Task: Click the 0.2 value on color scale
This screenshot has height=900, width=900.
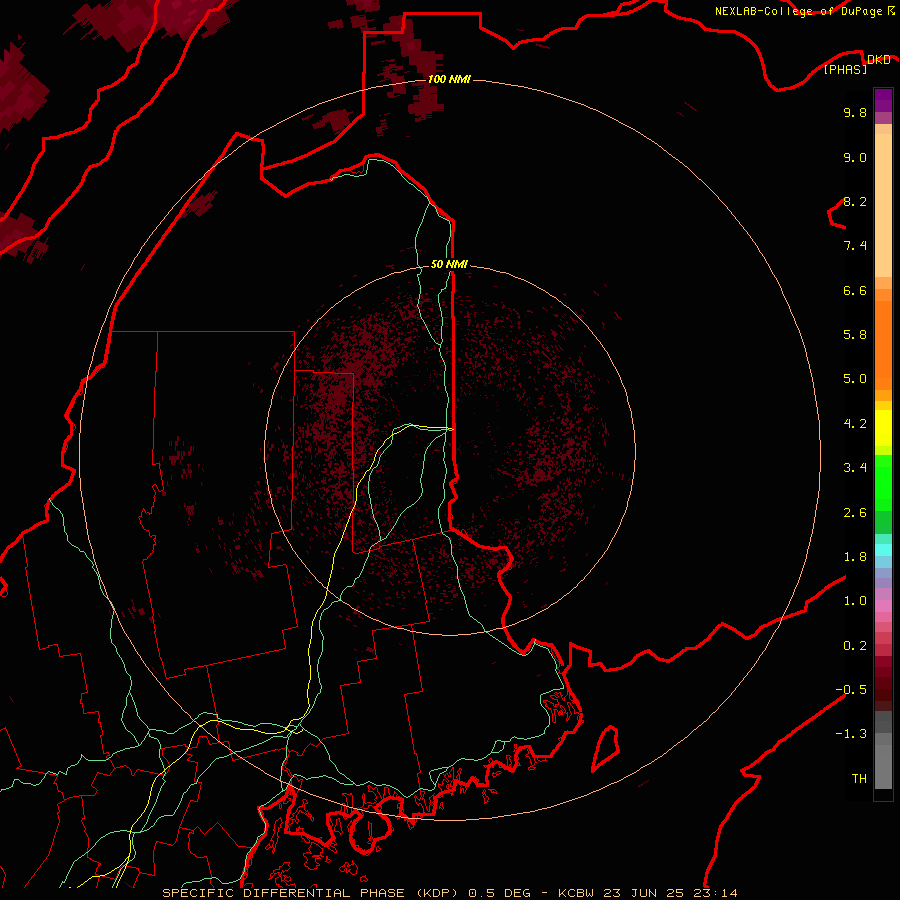Action: (855, 646)
